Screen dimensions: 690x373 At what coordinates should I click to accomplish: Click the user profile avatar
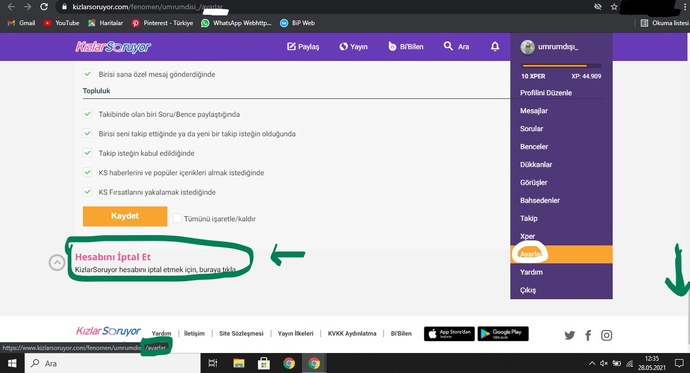[527, 47]
